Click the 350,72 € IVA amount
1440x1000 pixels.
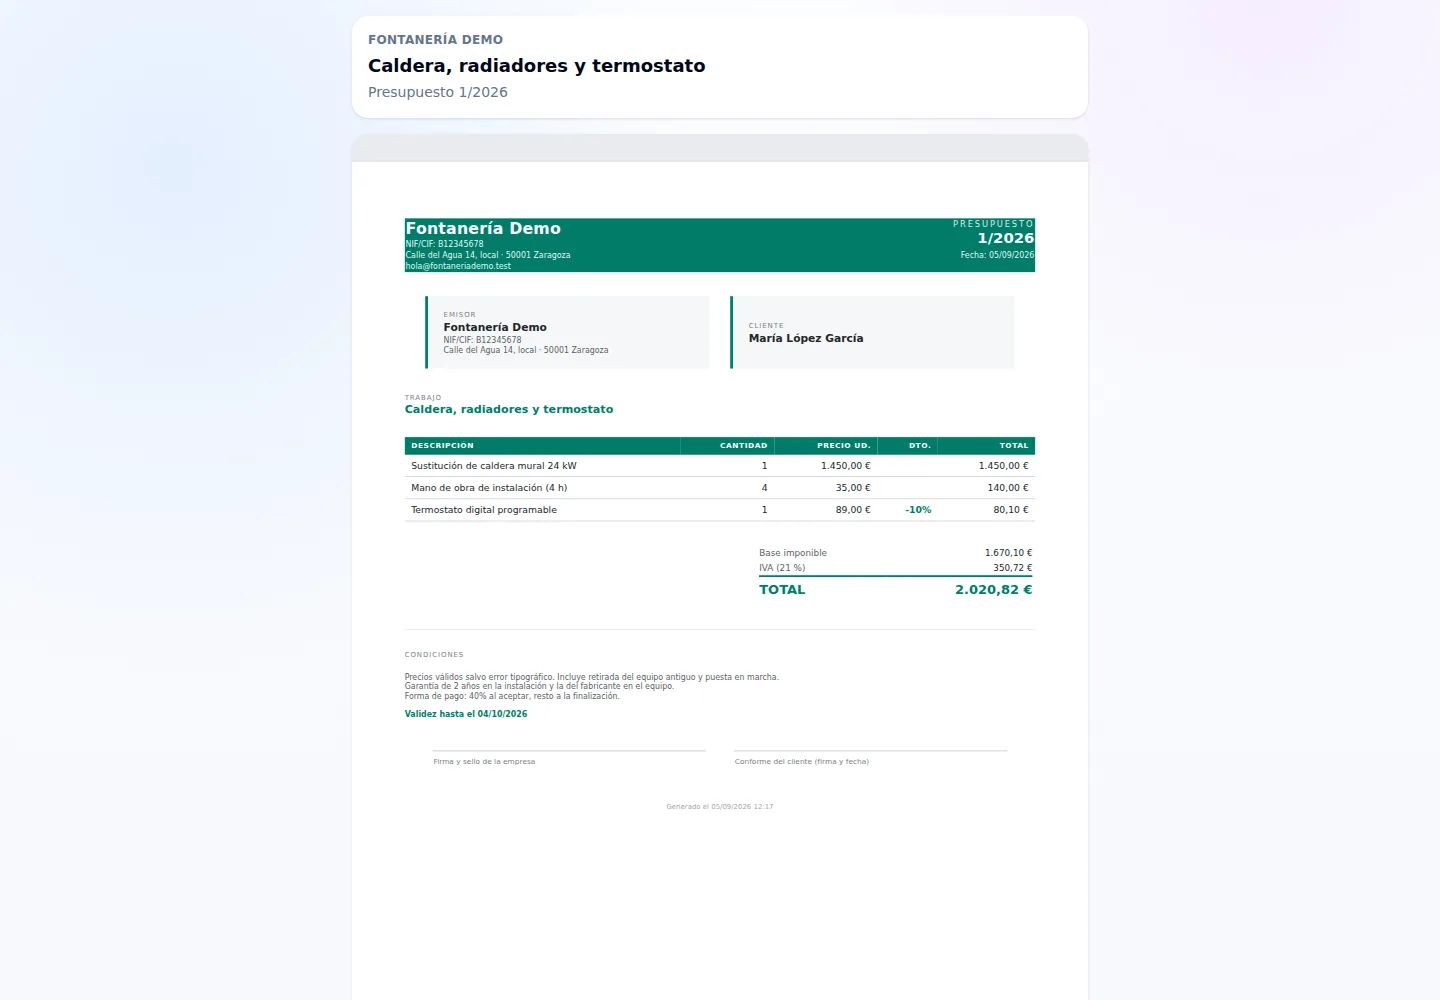coord(1012,568)
